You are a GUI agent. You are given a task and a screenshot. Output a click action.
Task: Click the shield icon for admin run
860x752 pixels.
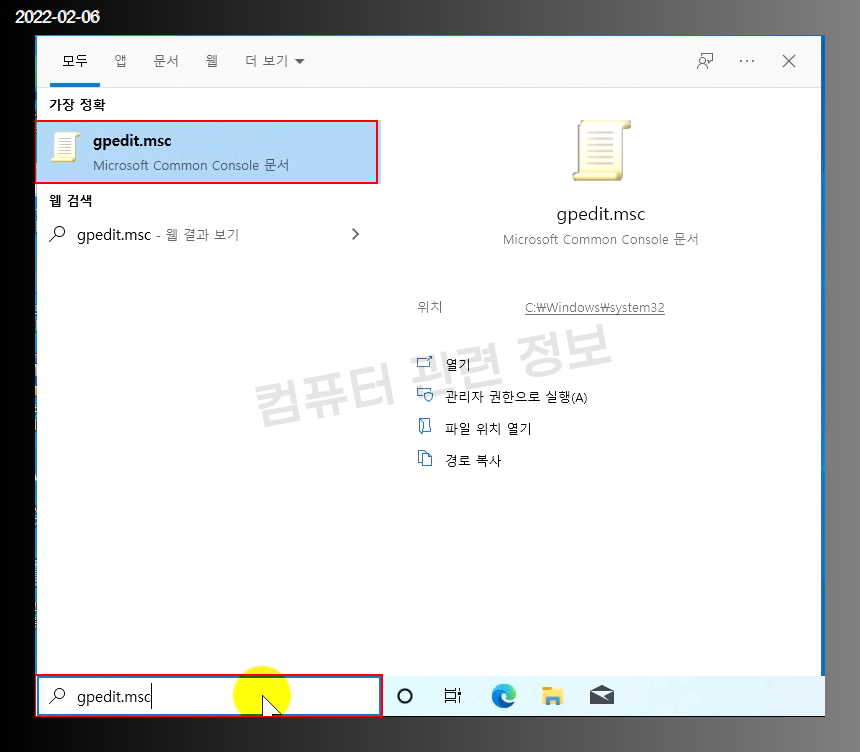[425, 394]
